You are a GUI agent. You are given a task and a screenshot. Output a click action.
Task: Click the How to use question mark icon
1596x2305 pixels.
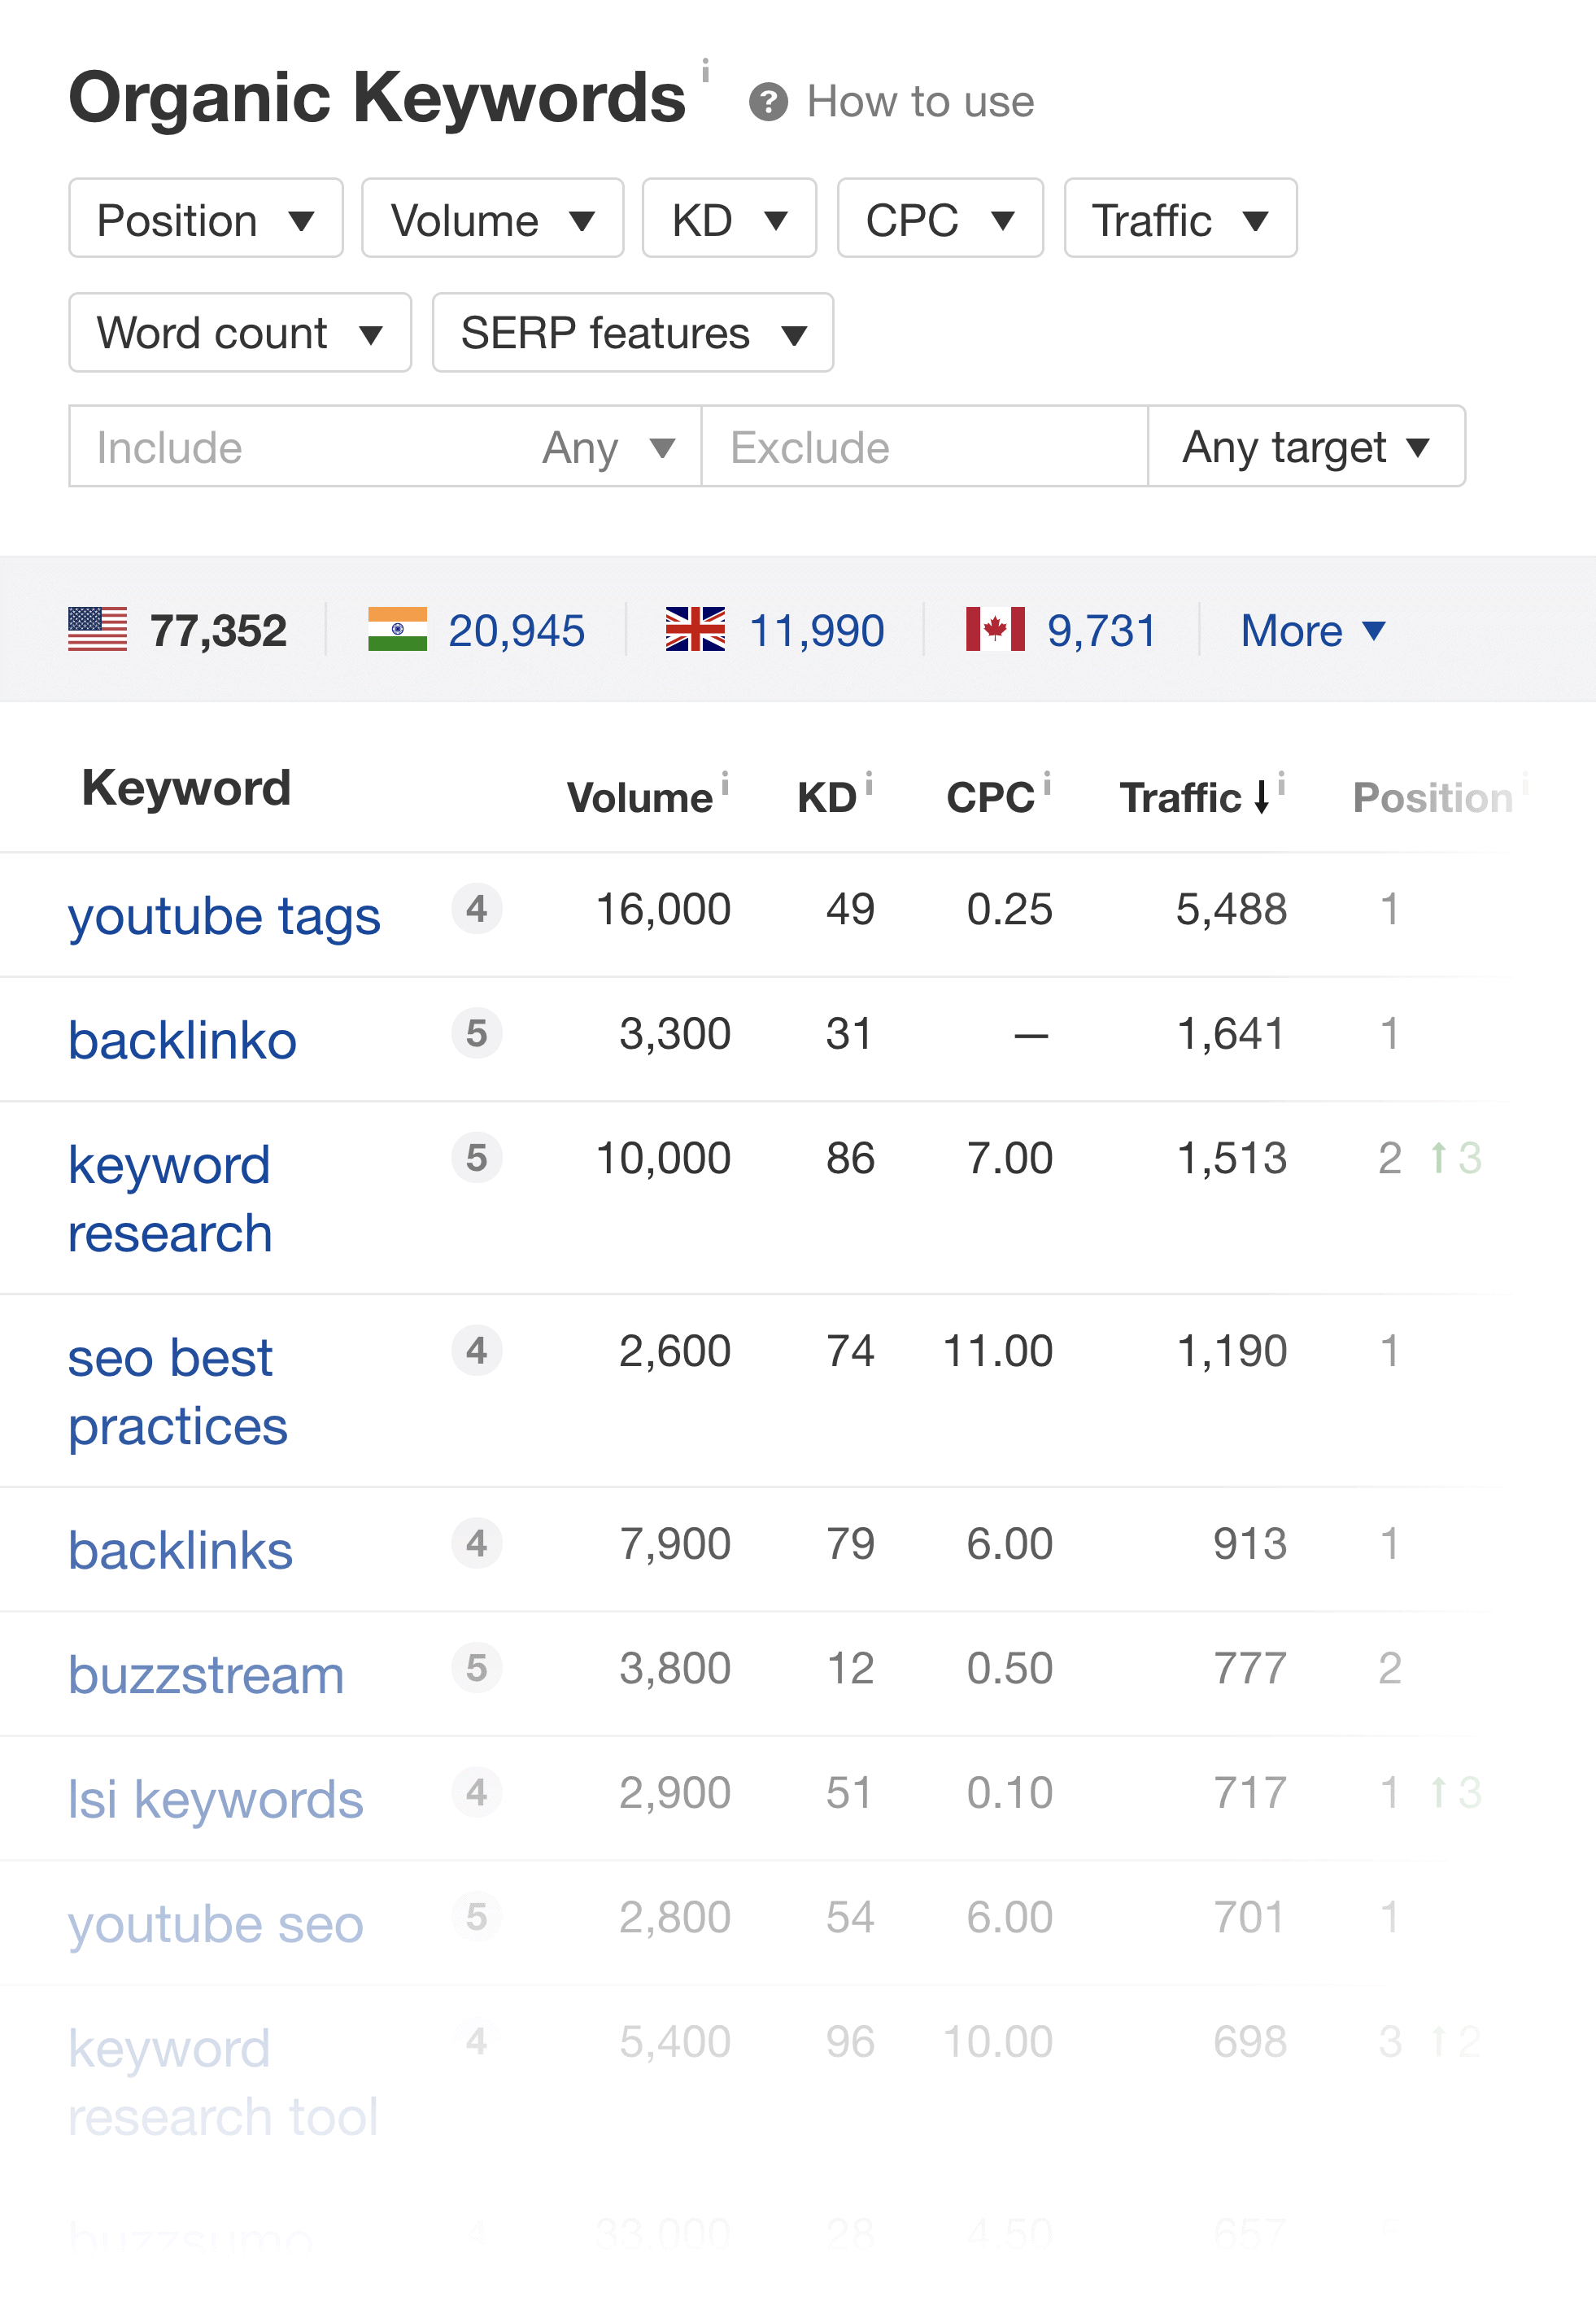[x=768, y=102]
